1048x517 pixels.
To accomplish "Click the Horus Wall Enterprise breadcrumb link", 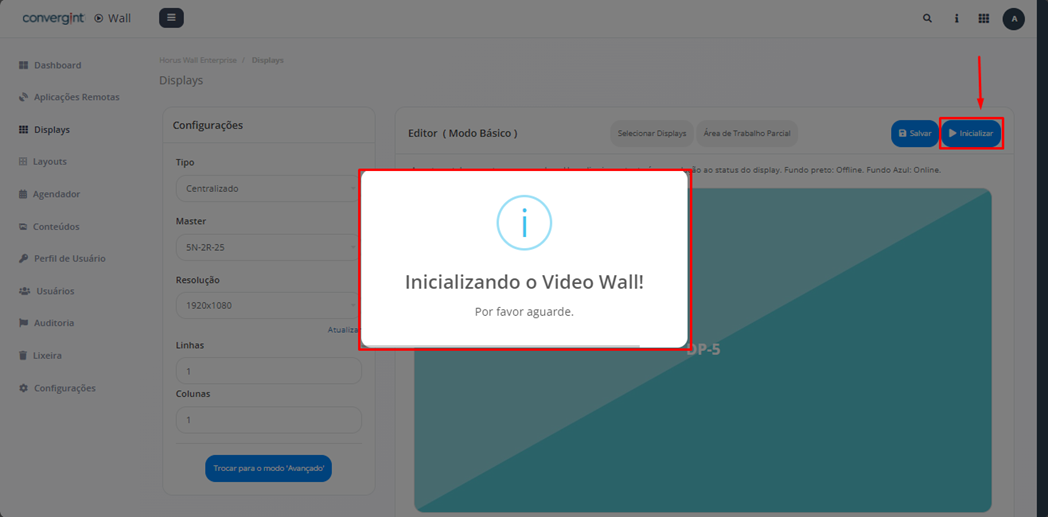I will [197, 60].
